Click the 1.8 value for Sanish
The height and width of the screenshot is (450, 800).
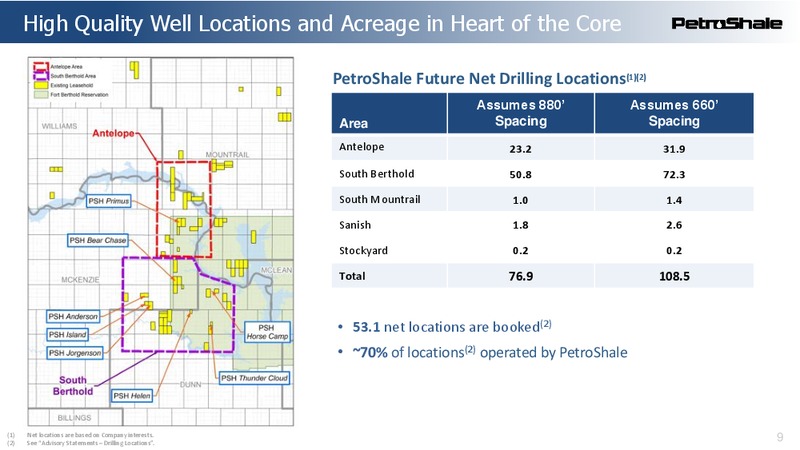(520, 225)
